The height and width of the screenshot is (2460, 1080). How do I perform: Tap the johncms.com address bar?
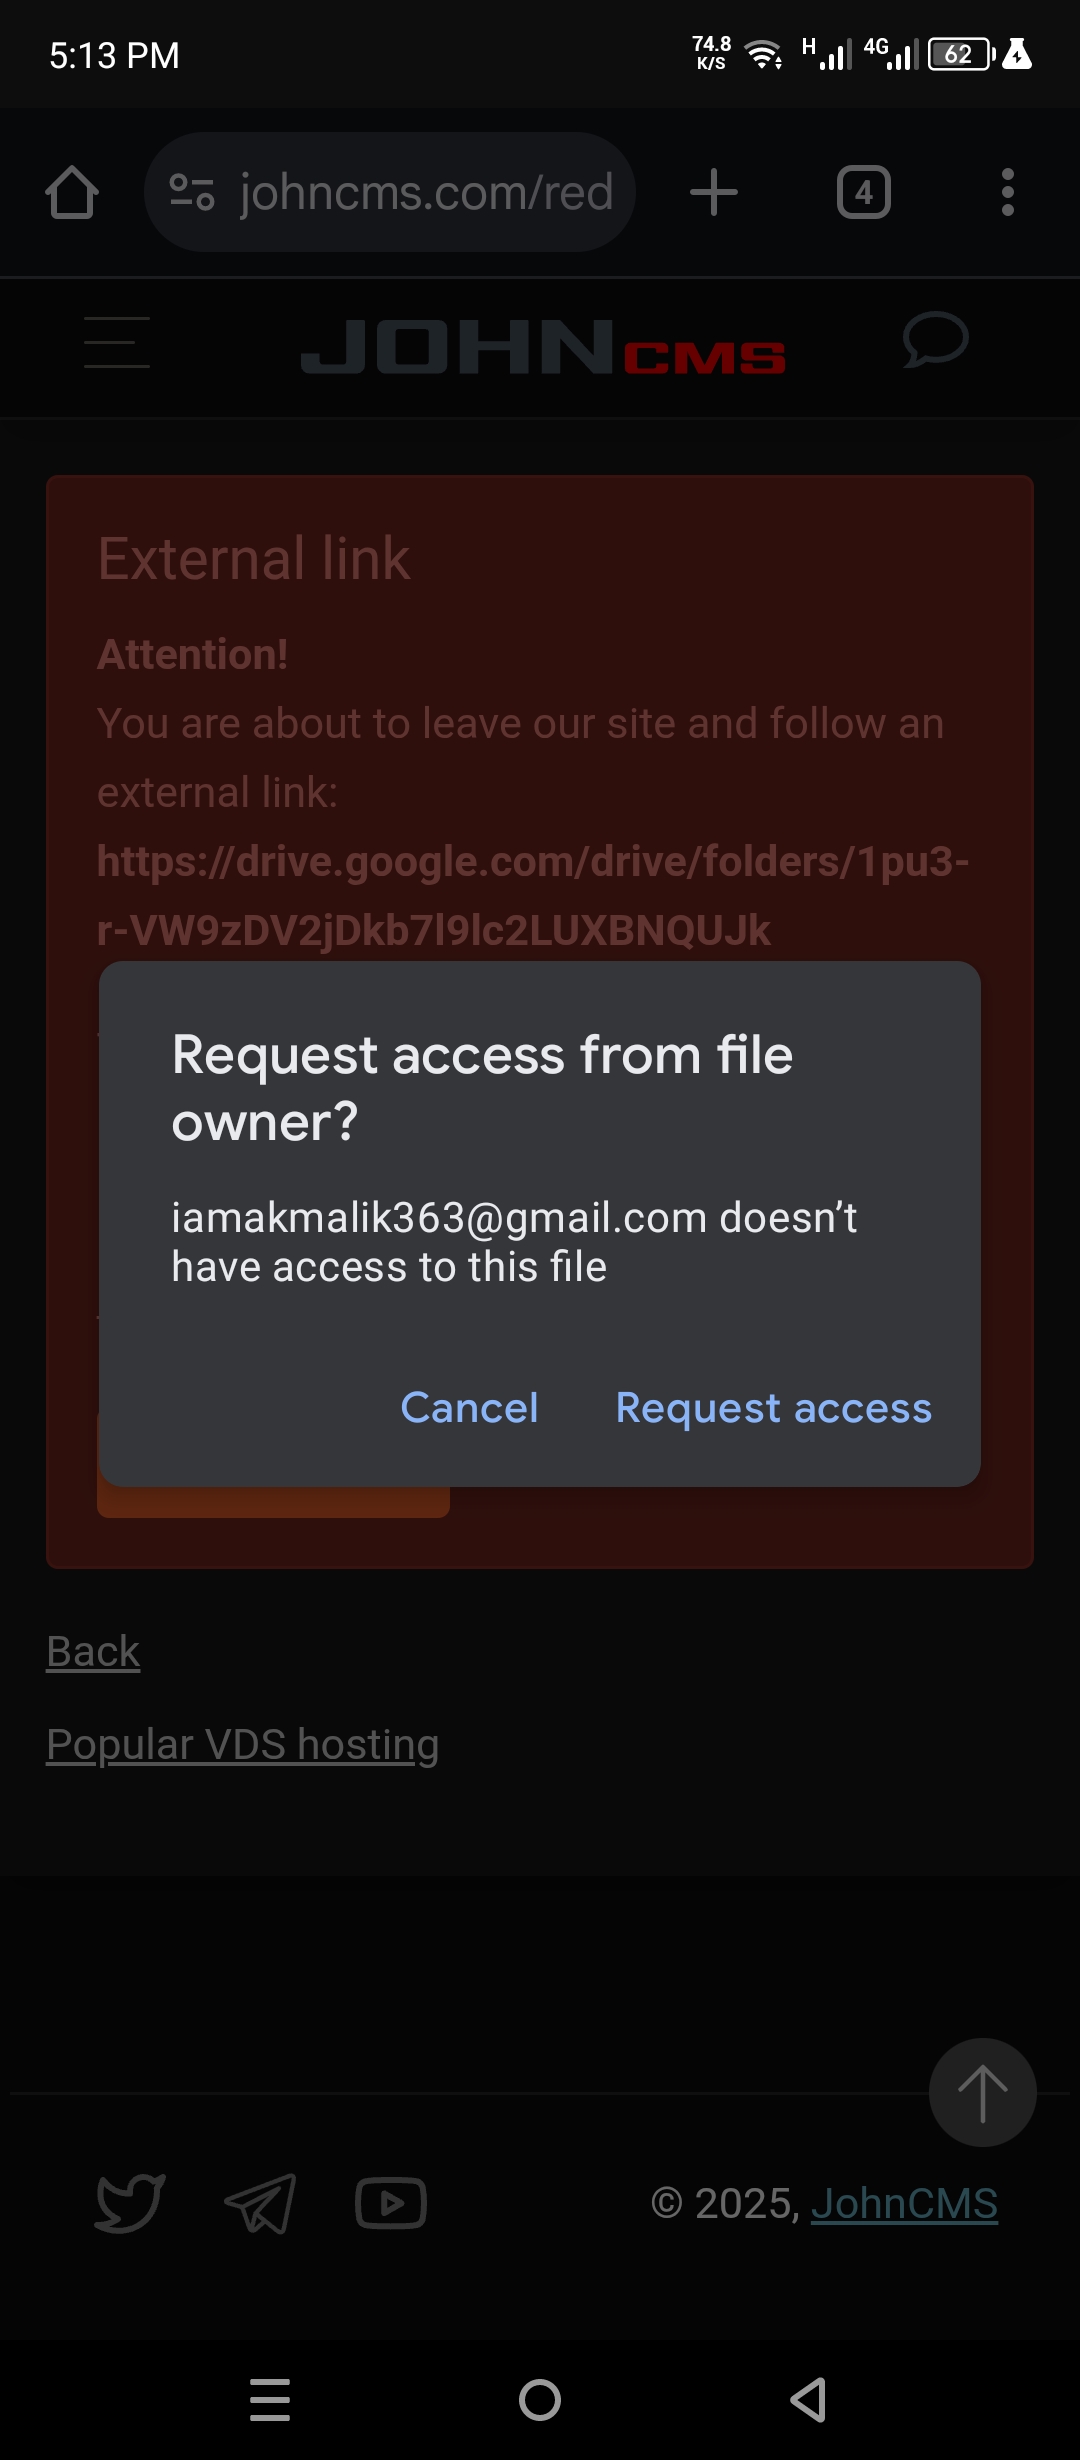point(426,192)
